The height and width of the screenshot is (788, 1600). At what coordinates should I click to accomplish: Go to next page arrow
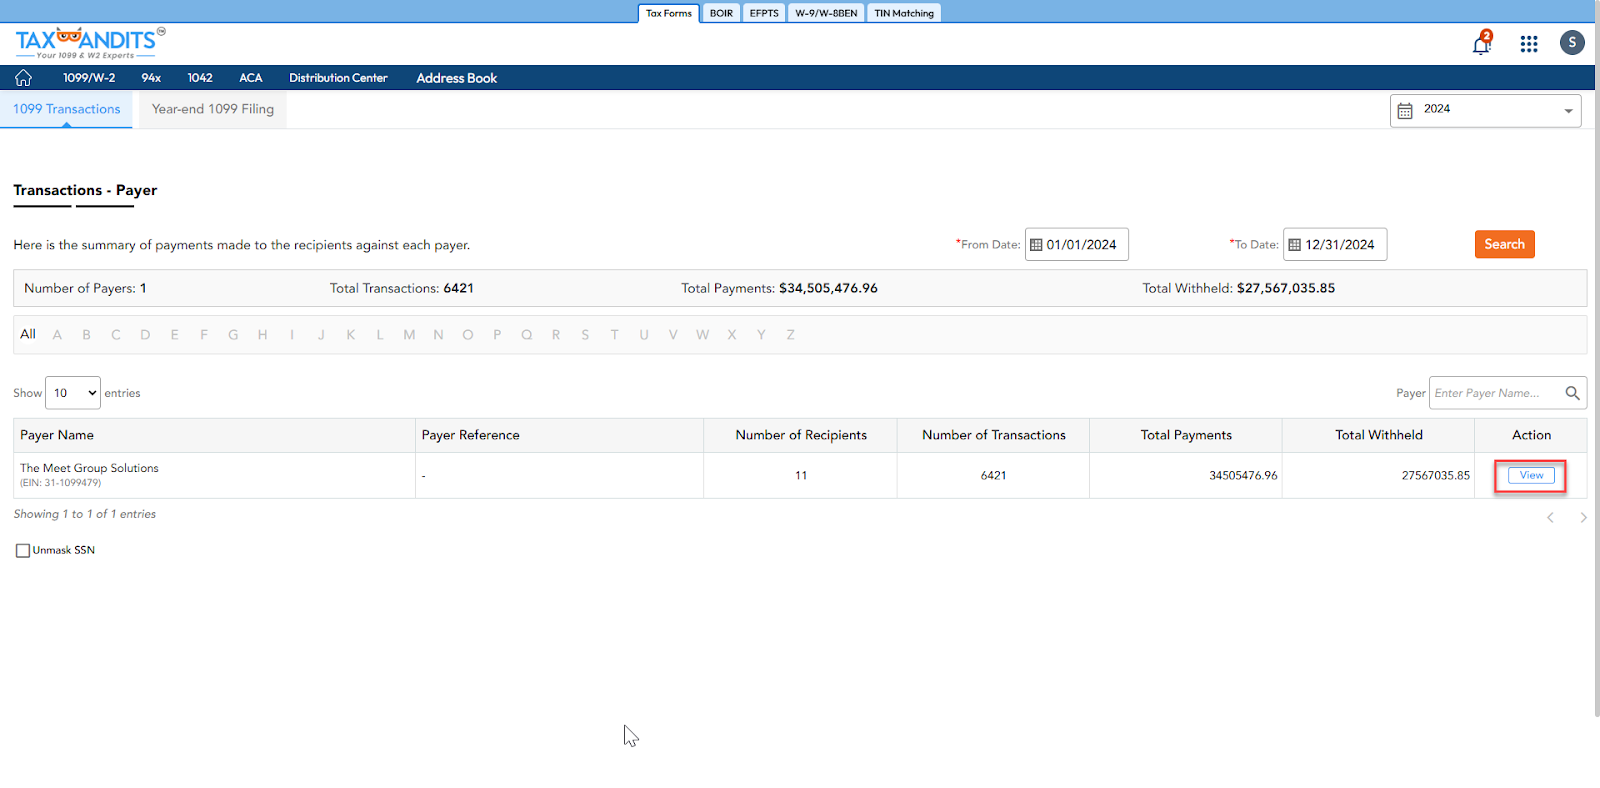1583,517
